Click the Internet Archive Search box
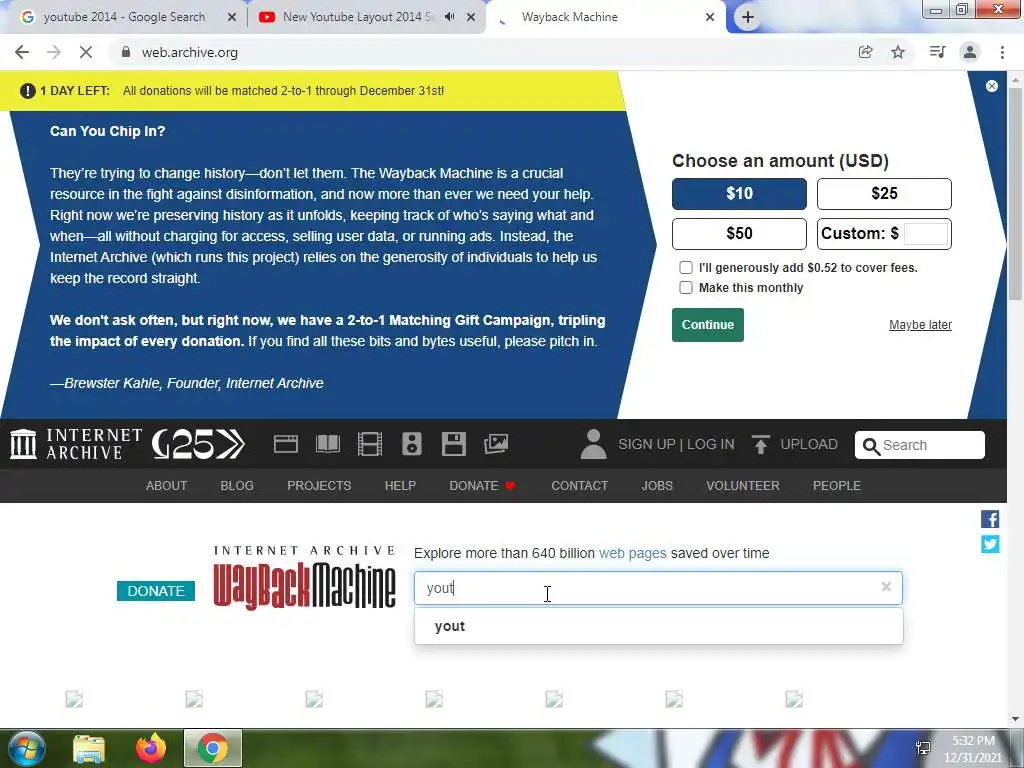This screenshot has width=1024, height=768. click(920, 445)
